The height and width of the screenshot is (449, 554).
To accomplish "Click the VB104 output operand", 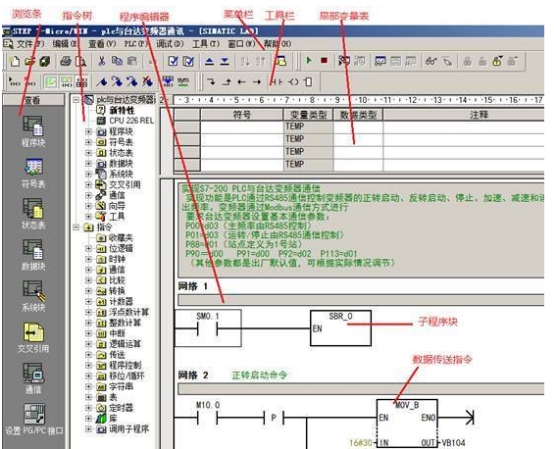I will tap(453, 443).
